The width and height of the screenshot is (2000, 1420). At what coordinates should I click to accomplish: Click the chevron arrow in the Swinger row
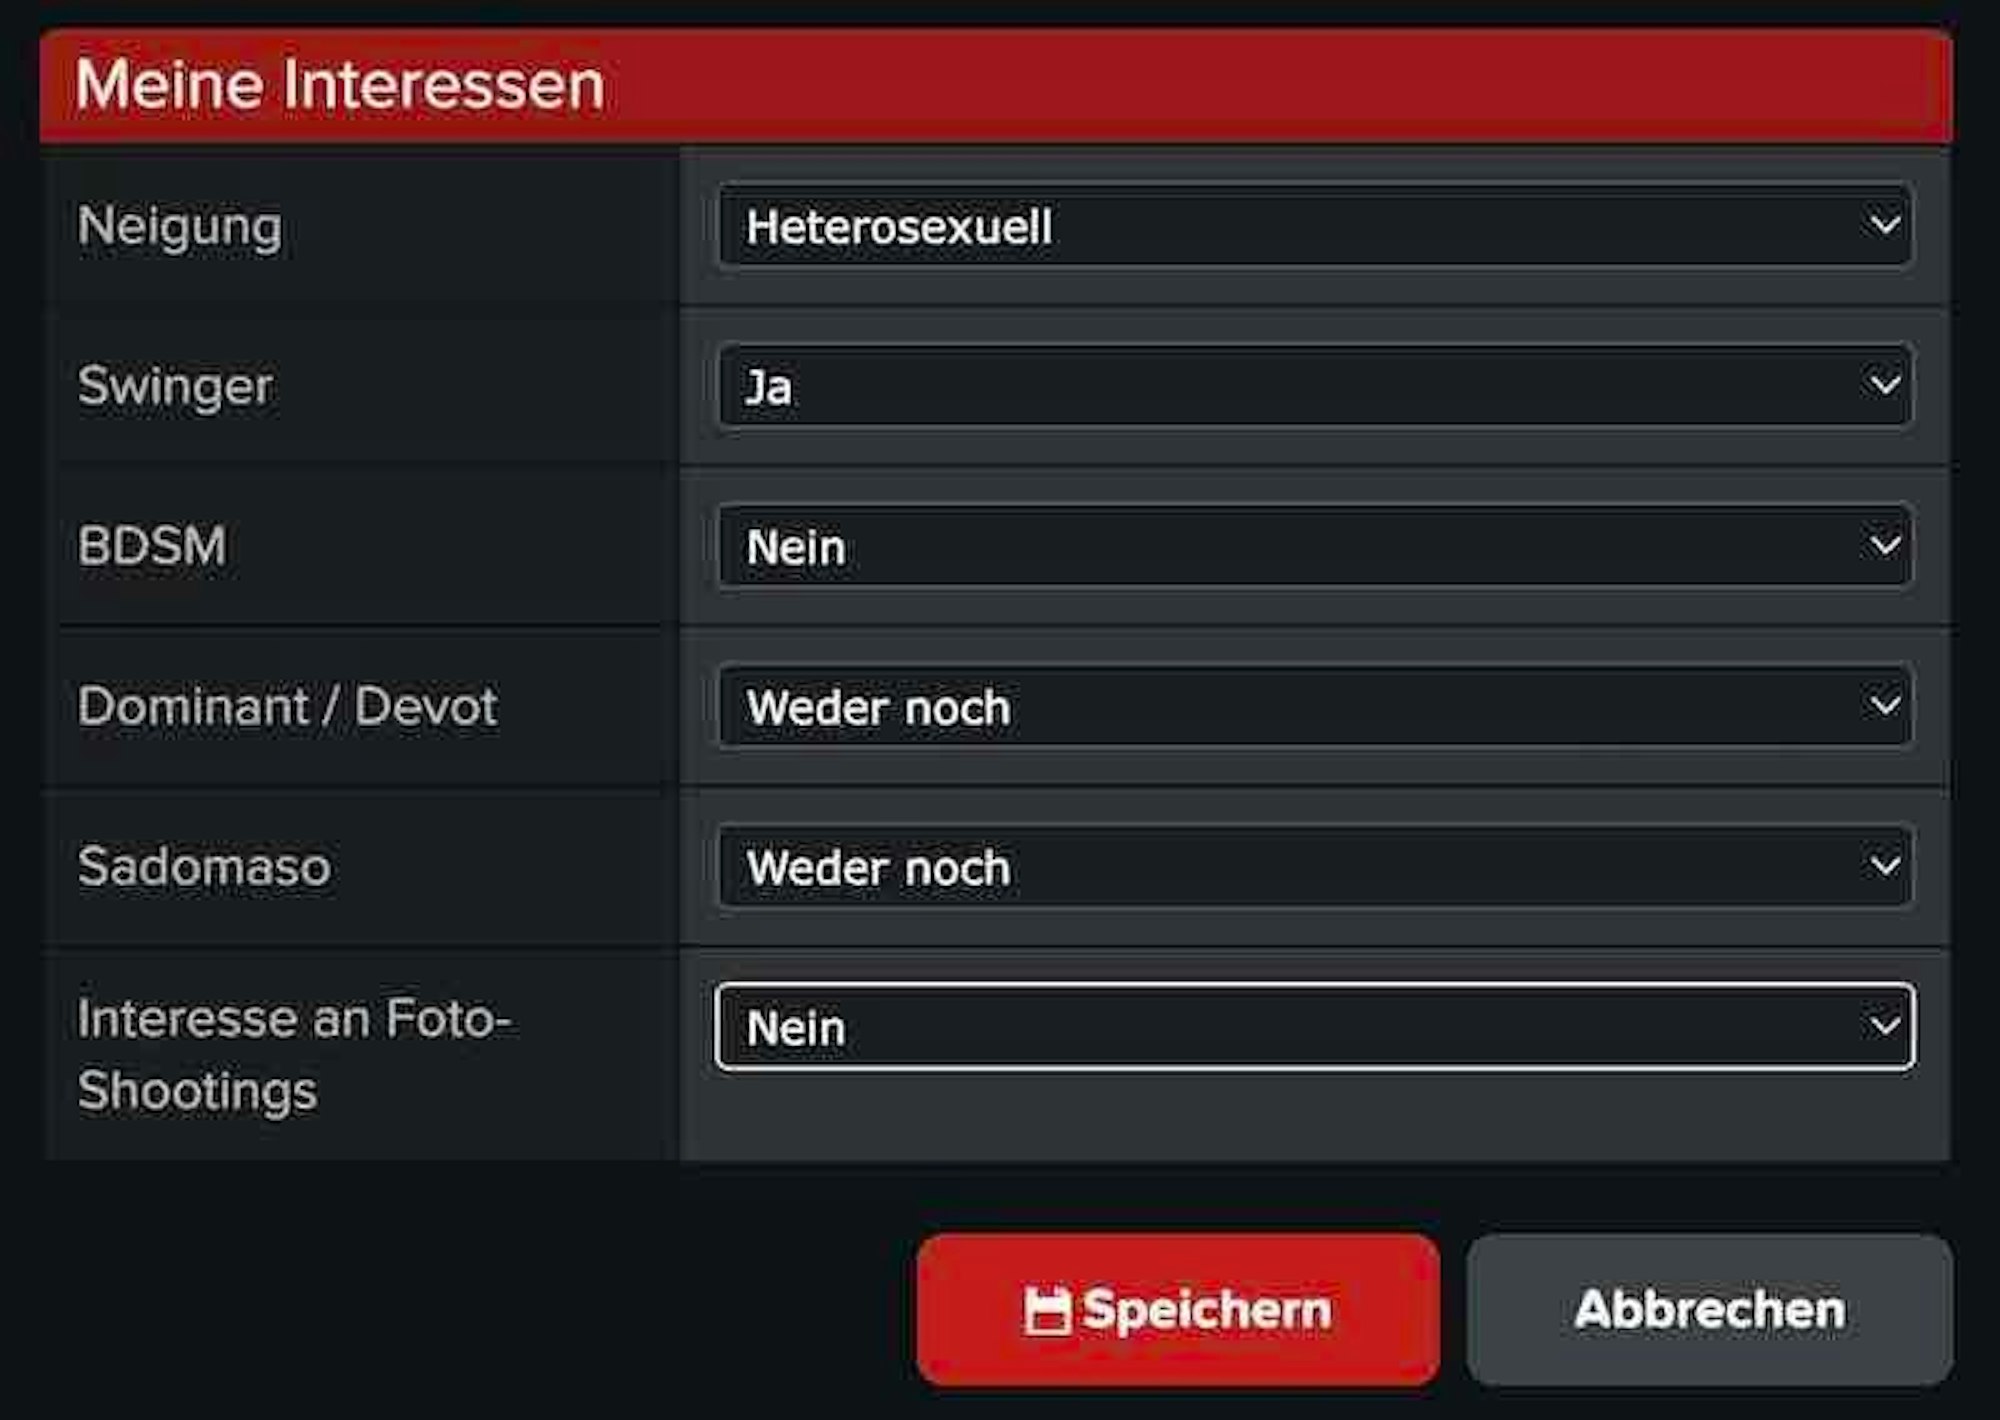[x=1884, y=385]
